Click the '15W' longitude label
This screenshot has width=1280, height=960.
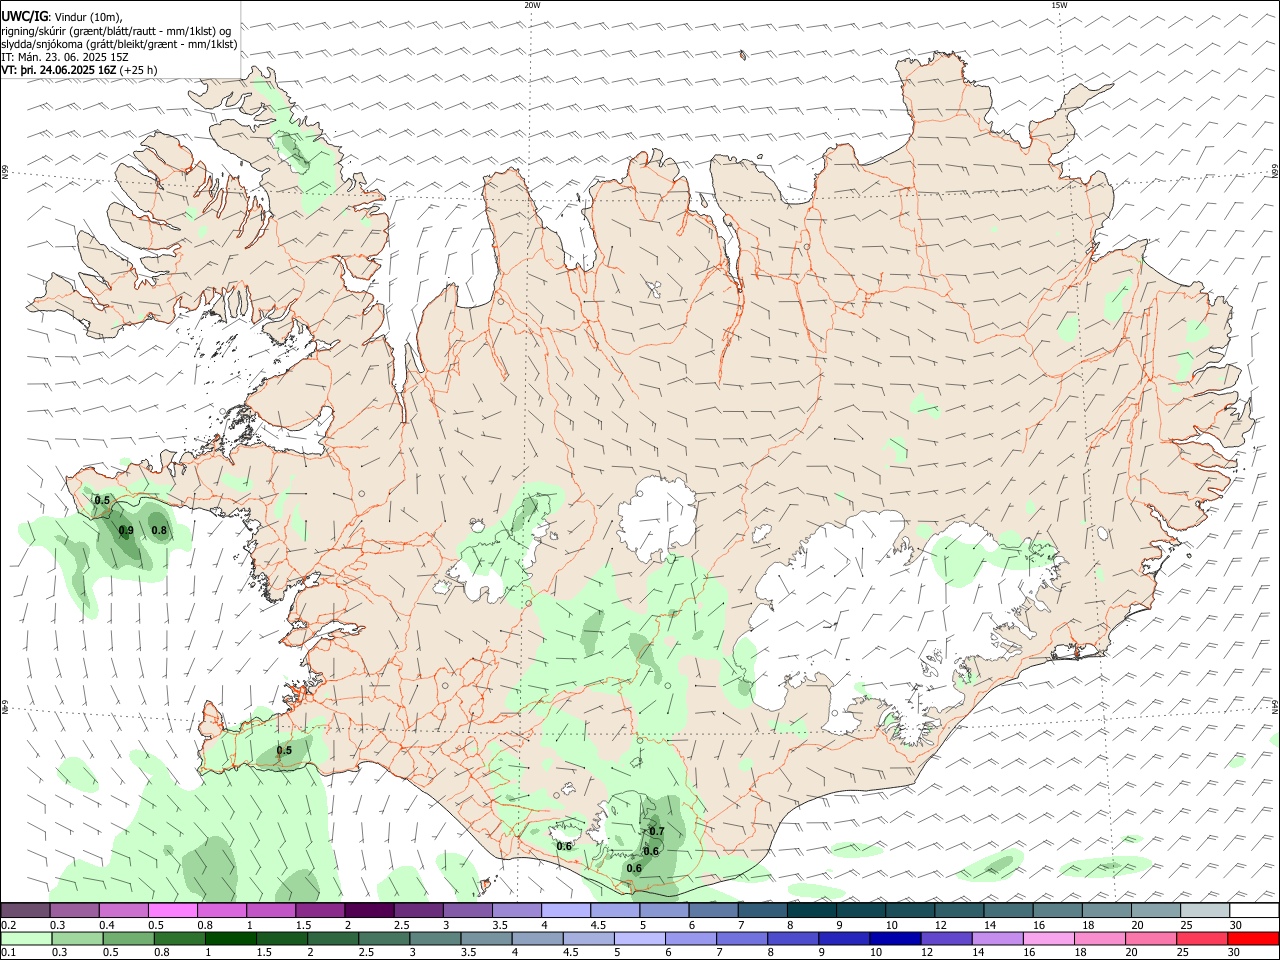[x=1059, y=5]
